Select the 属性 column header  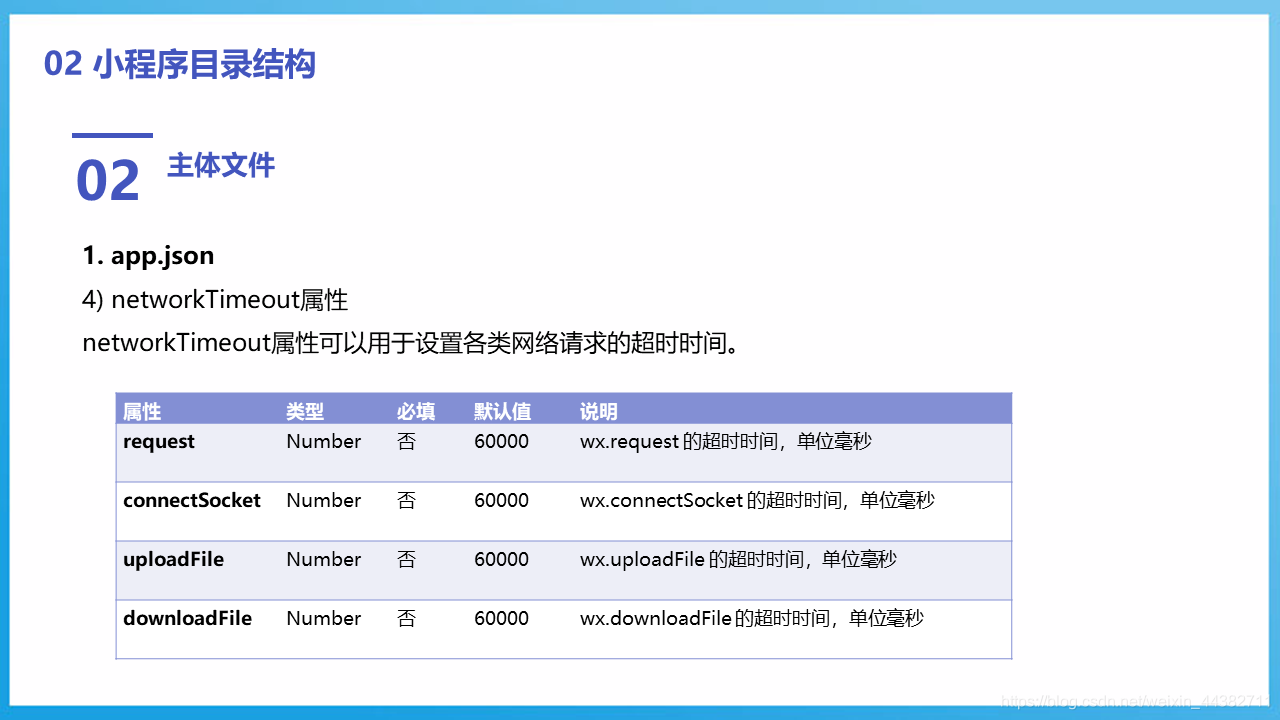[142, 411]
